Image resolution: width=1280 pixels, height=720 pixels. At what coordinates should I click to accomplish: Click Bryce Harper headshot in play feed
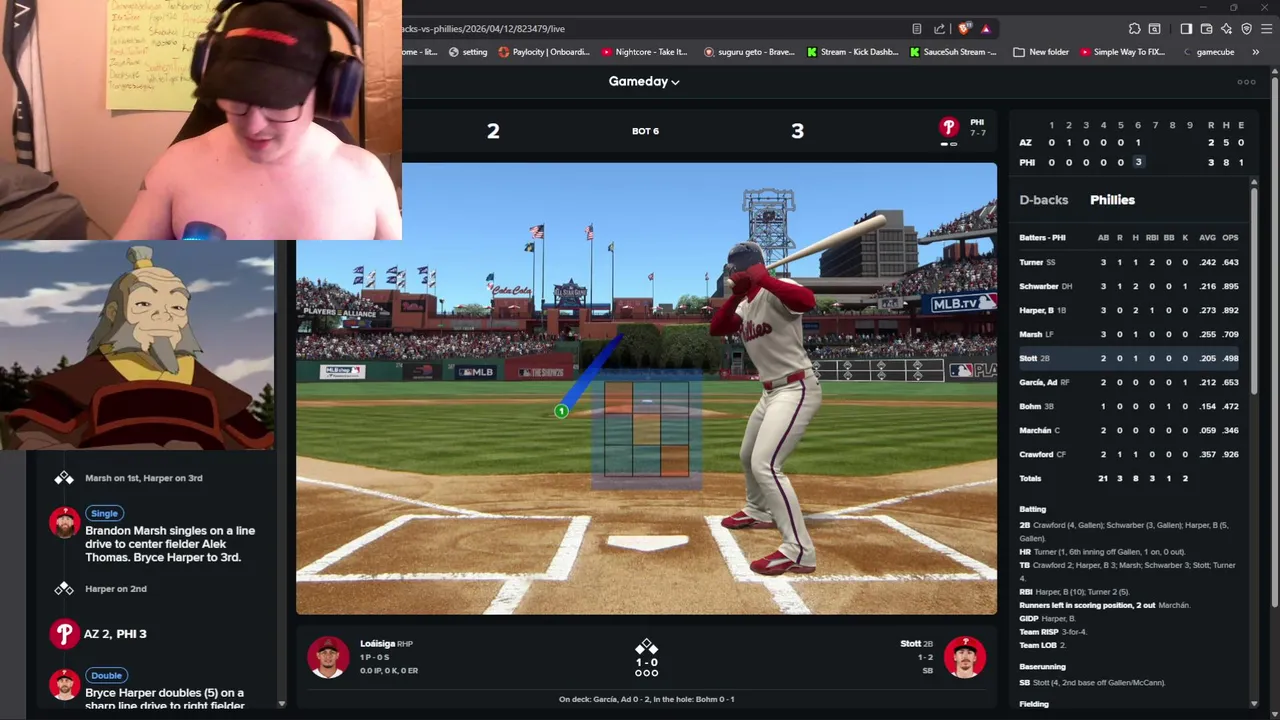pos(65,684)
